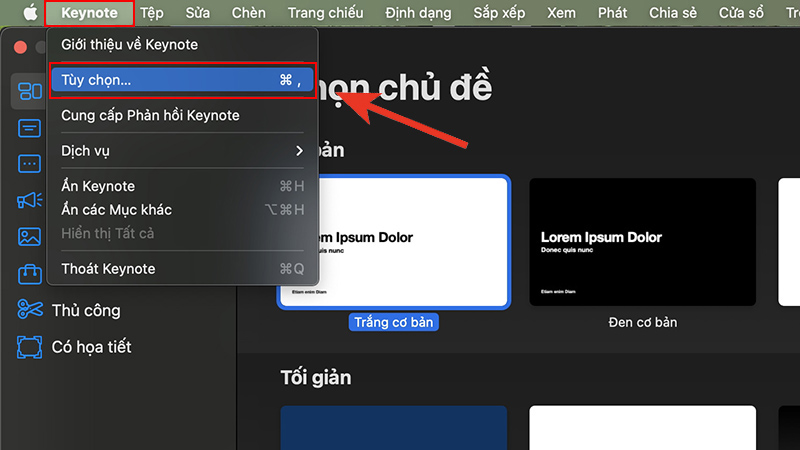The width and height of the screenshot is (800, 450).
Task: Open the Keynote menu in menu bar
Action: (x=89, y=13)
